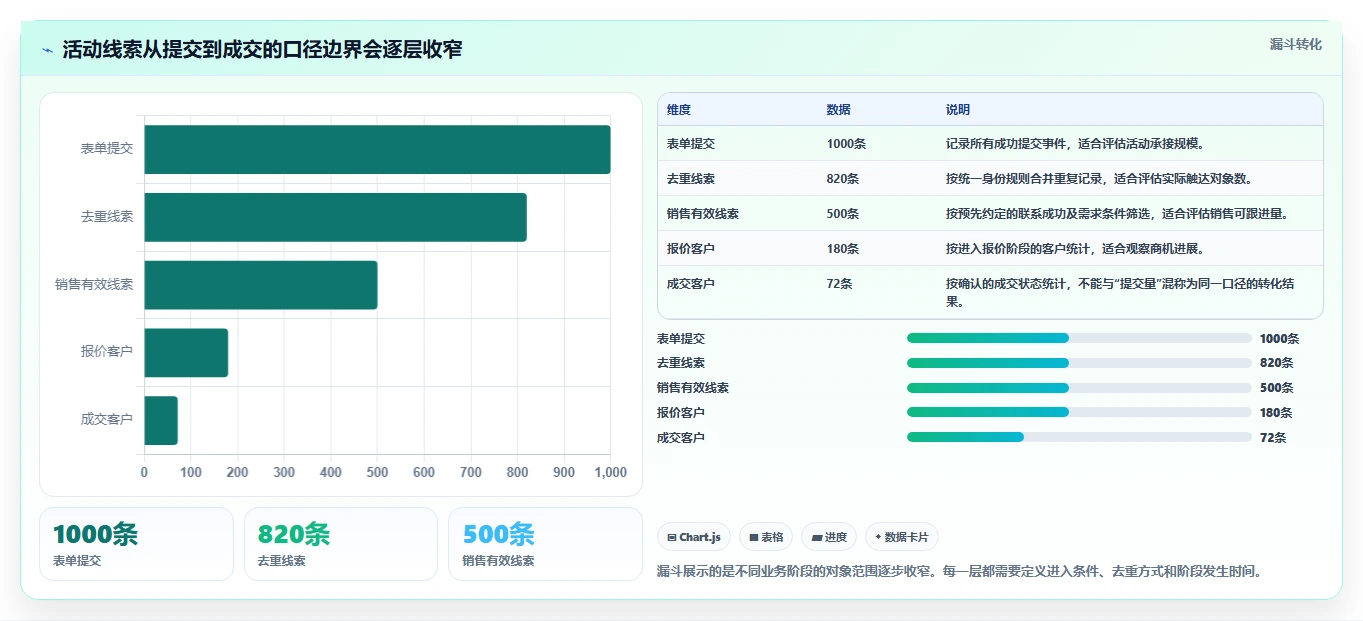Select the 表格 tag chip
The image size is (1363, 621).
[x=766, y=537]
